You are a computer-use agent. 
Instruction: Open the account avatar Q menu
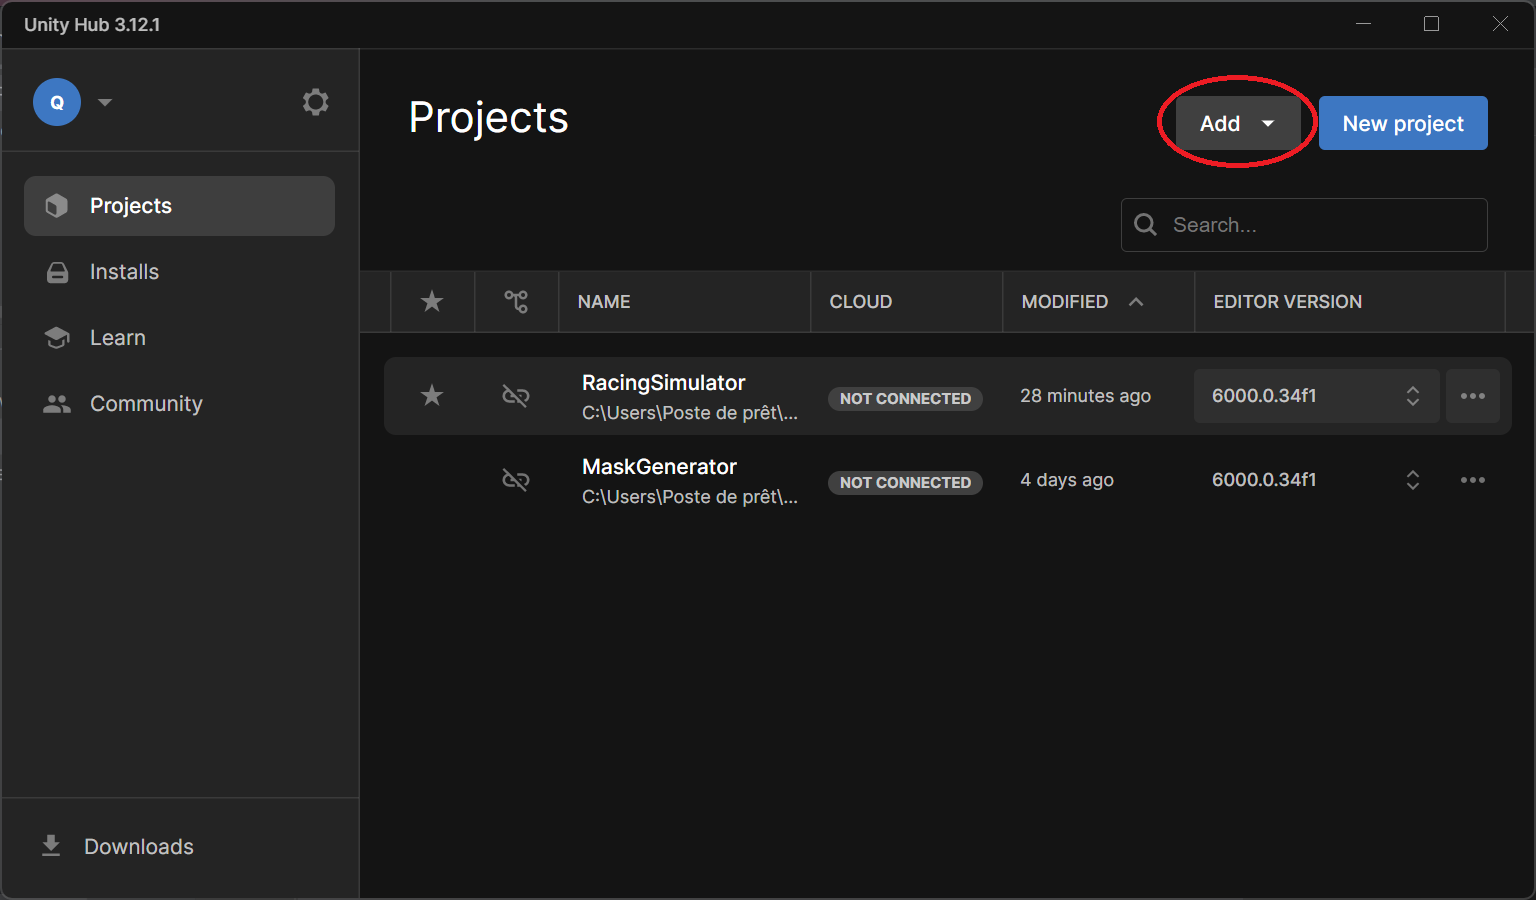click(57, 102)
